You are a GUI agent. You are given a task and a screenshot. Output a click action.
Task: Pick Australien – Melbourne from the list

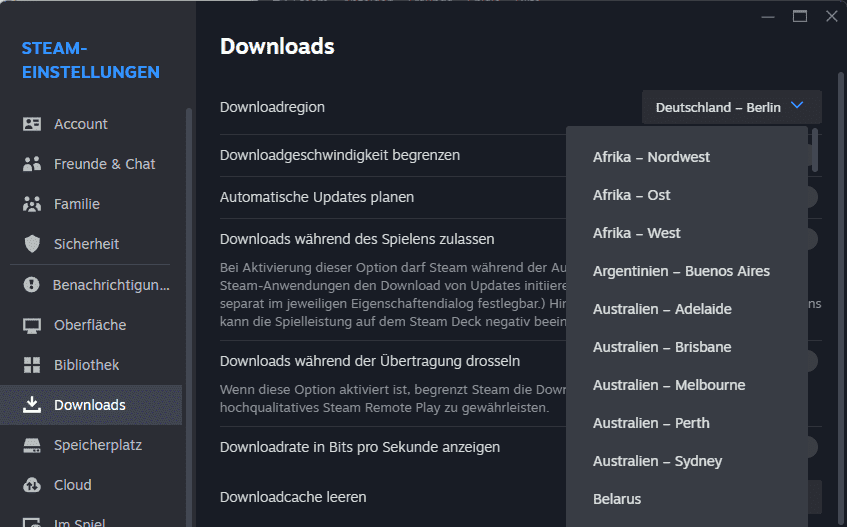pos(687,385)
